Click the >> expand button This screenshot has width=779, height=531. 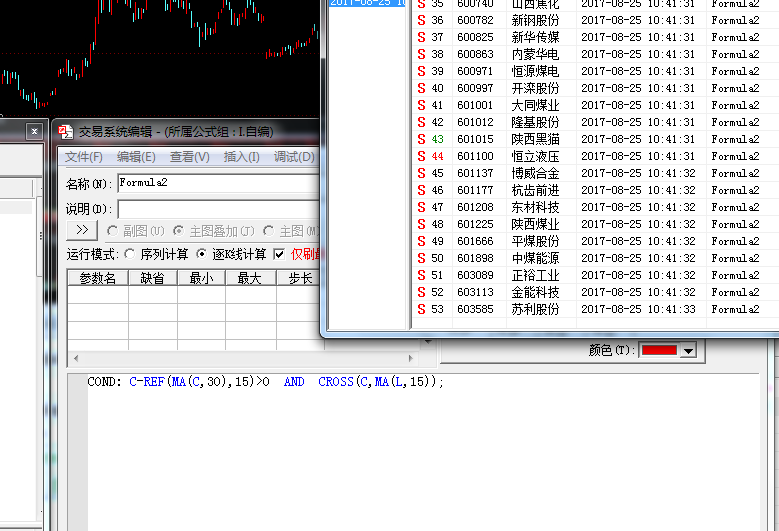(x=82, y=230)
